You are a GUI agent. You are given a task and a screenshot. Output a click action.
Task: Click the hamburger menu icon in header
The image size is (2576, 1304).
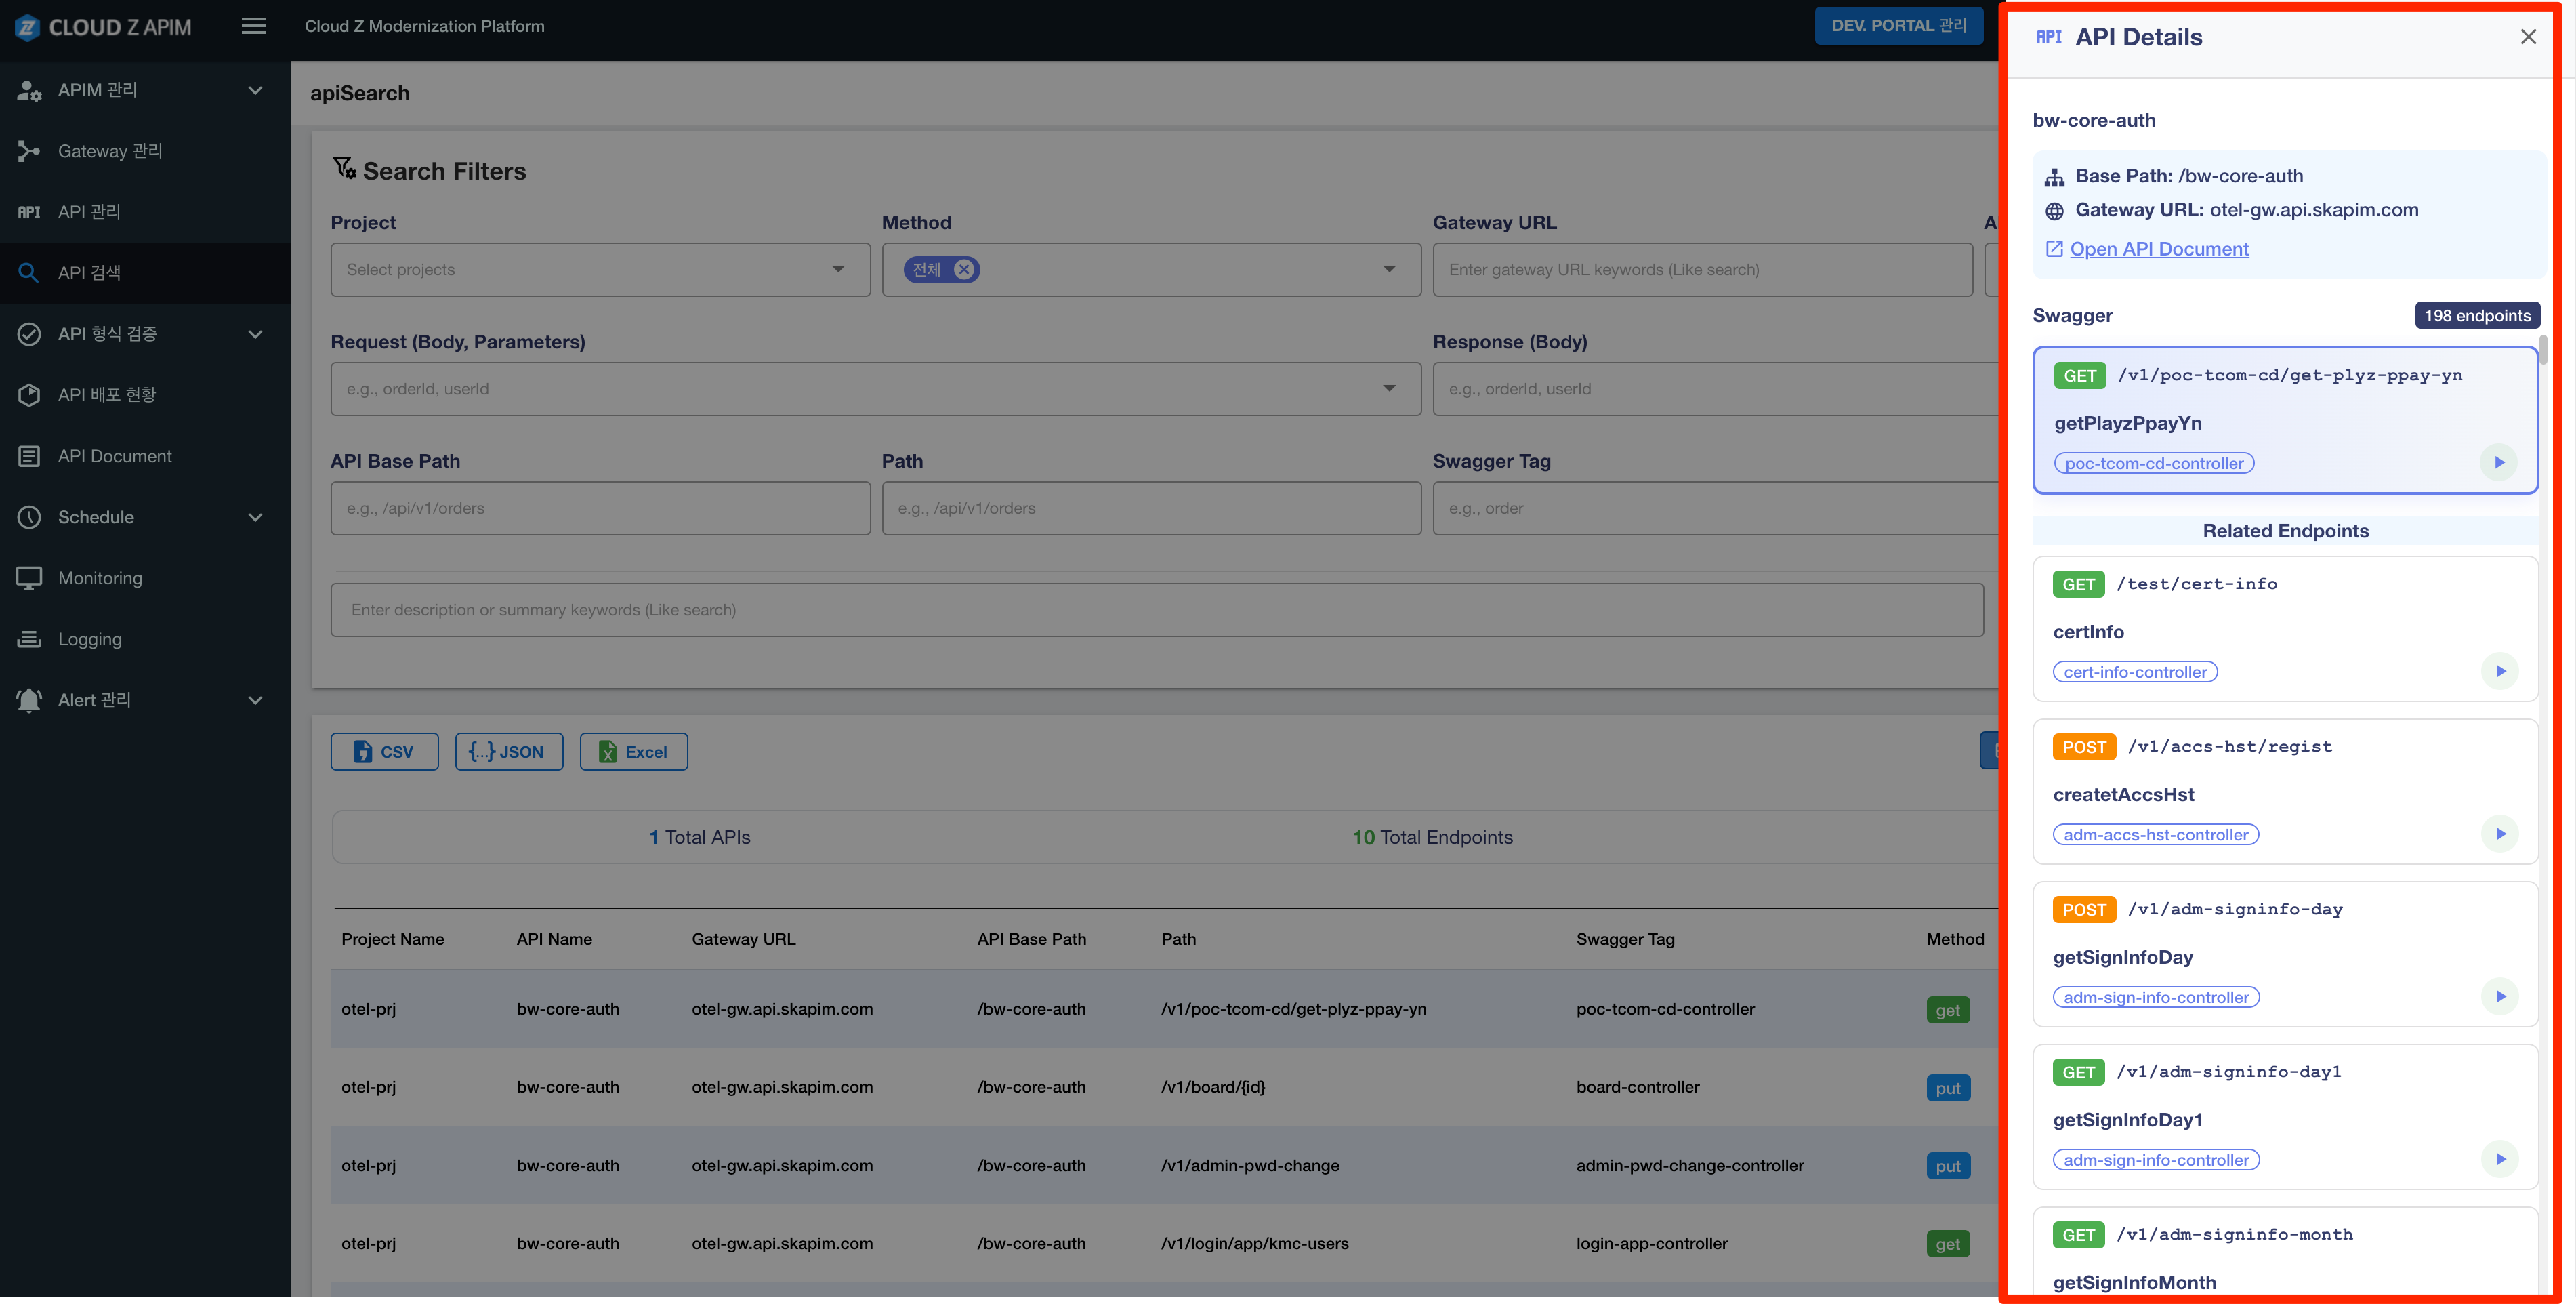[254, 26]
